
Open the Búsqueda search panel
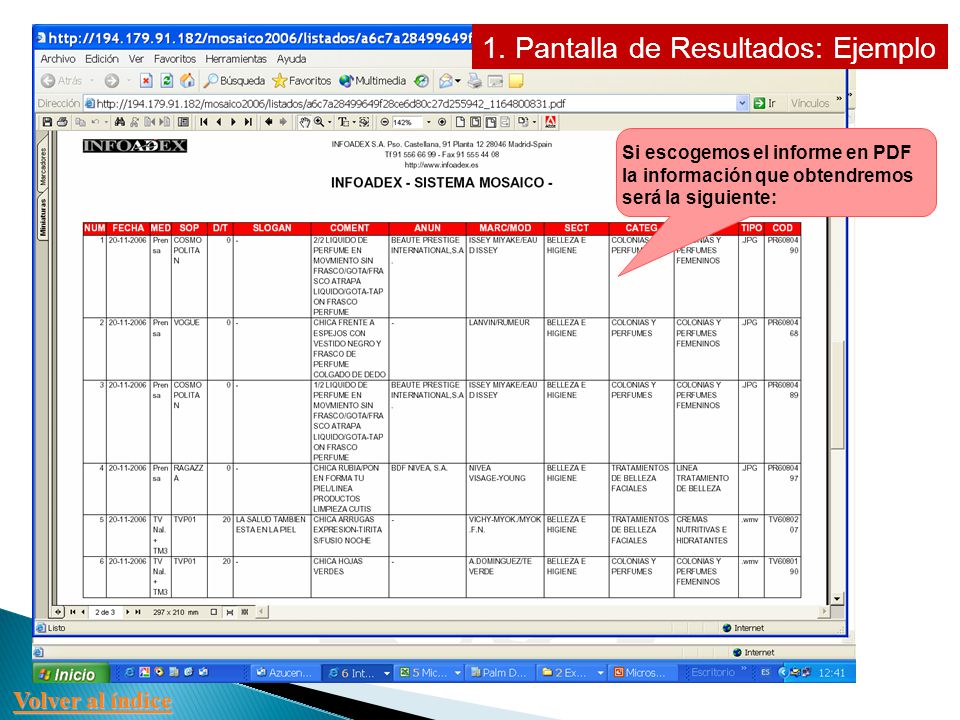pyautogui.click(x=234, y=81)
